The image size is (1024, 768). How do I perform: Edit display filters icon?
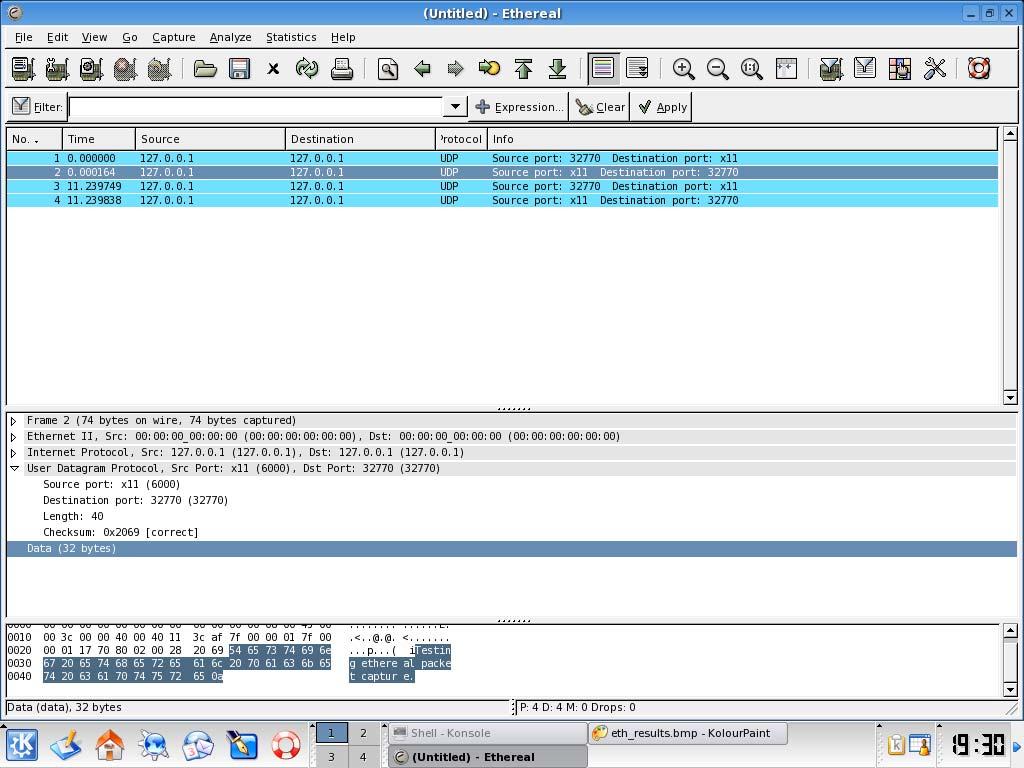point(865,69)
